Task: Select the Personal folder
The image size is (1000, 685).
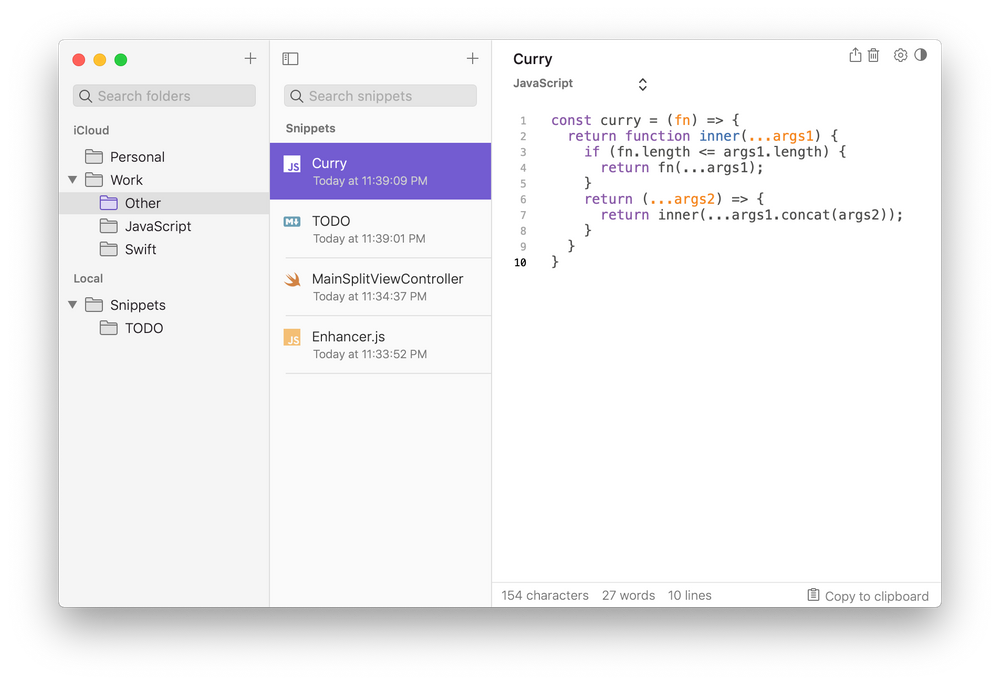Action: coord(165,157)
